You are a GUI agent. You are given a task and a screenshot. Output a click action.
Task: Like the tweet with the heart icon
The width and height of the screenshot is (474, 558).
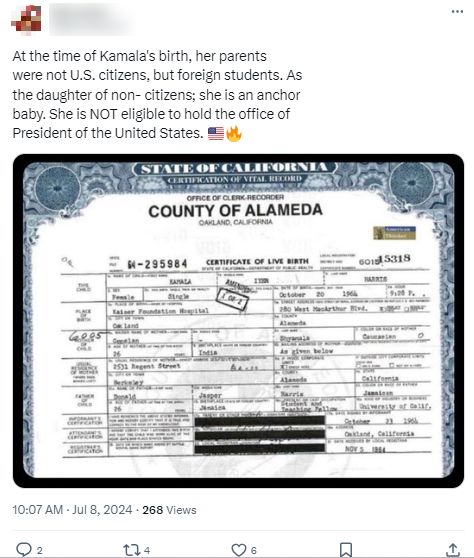[239, 550]
